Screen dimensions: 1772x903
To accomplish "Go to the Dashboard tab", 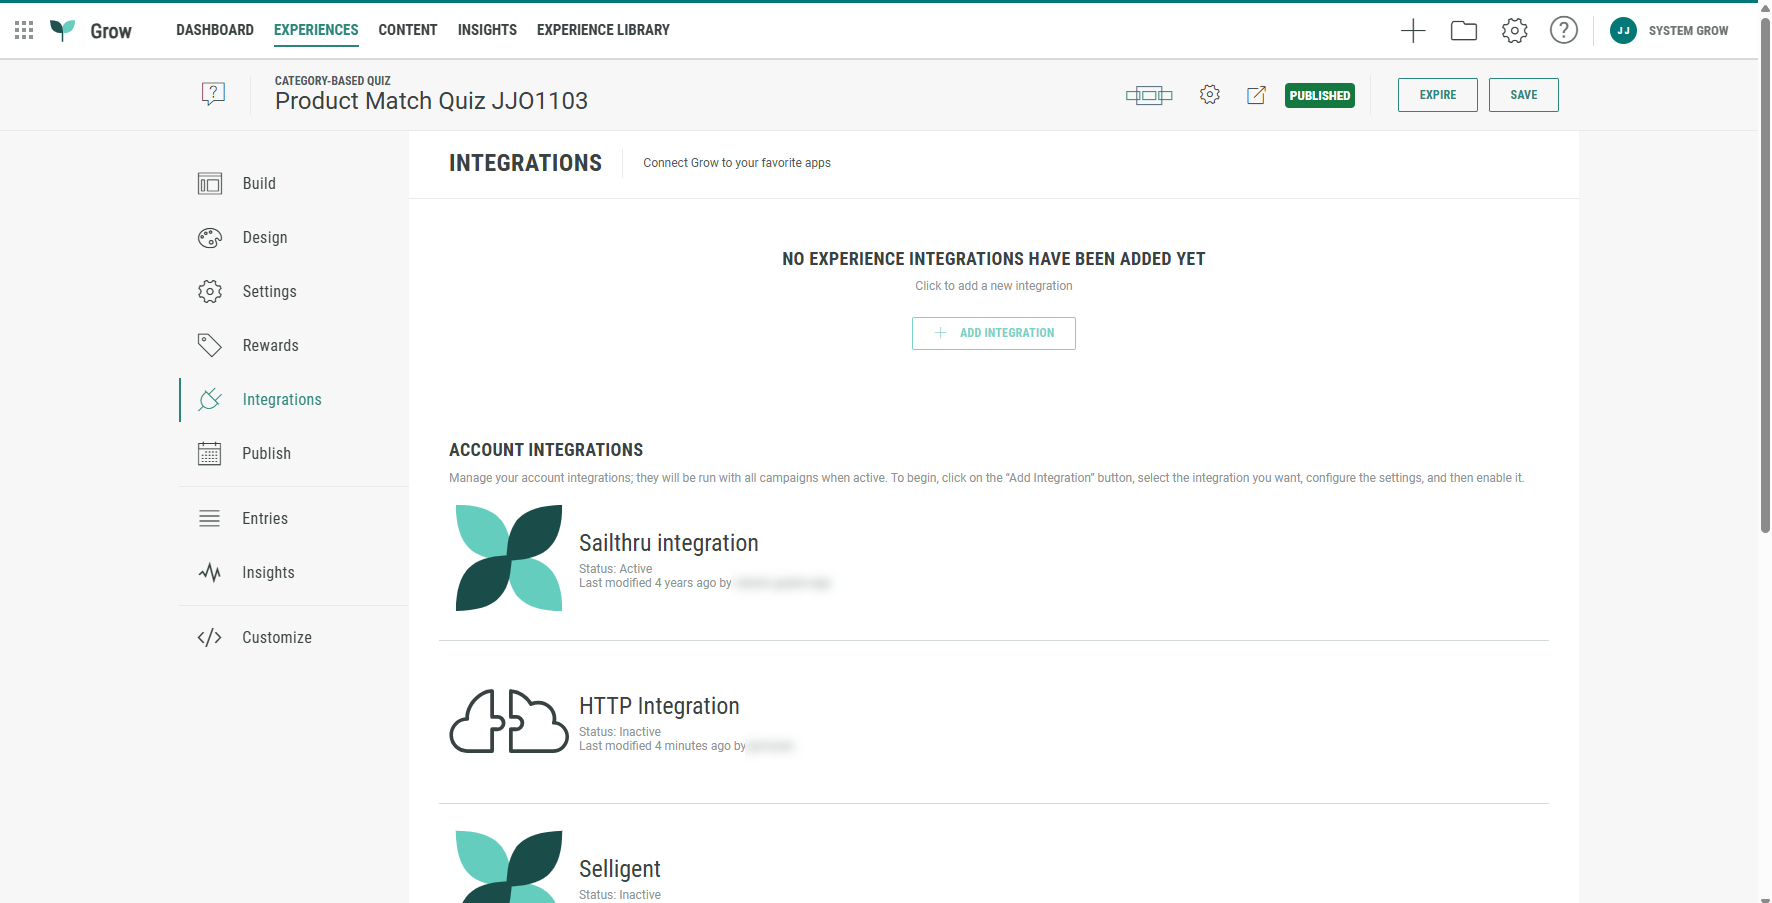I will click(x=214, y=30).
